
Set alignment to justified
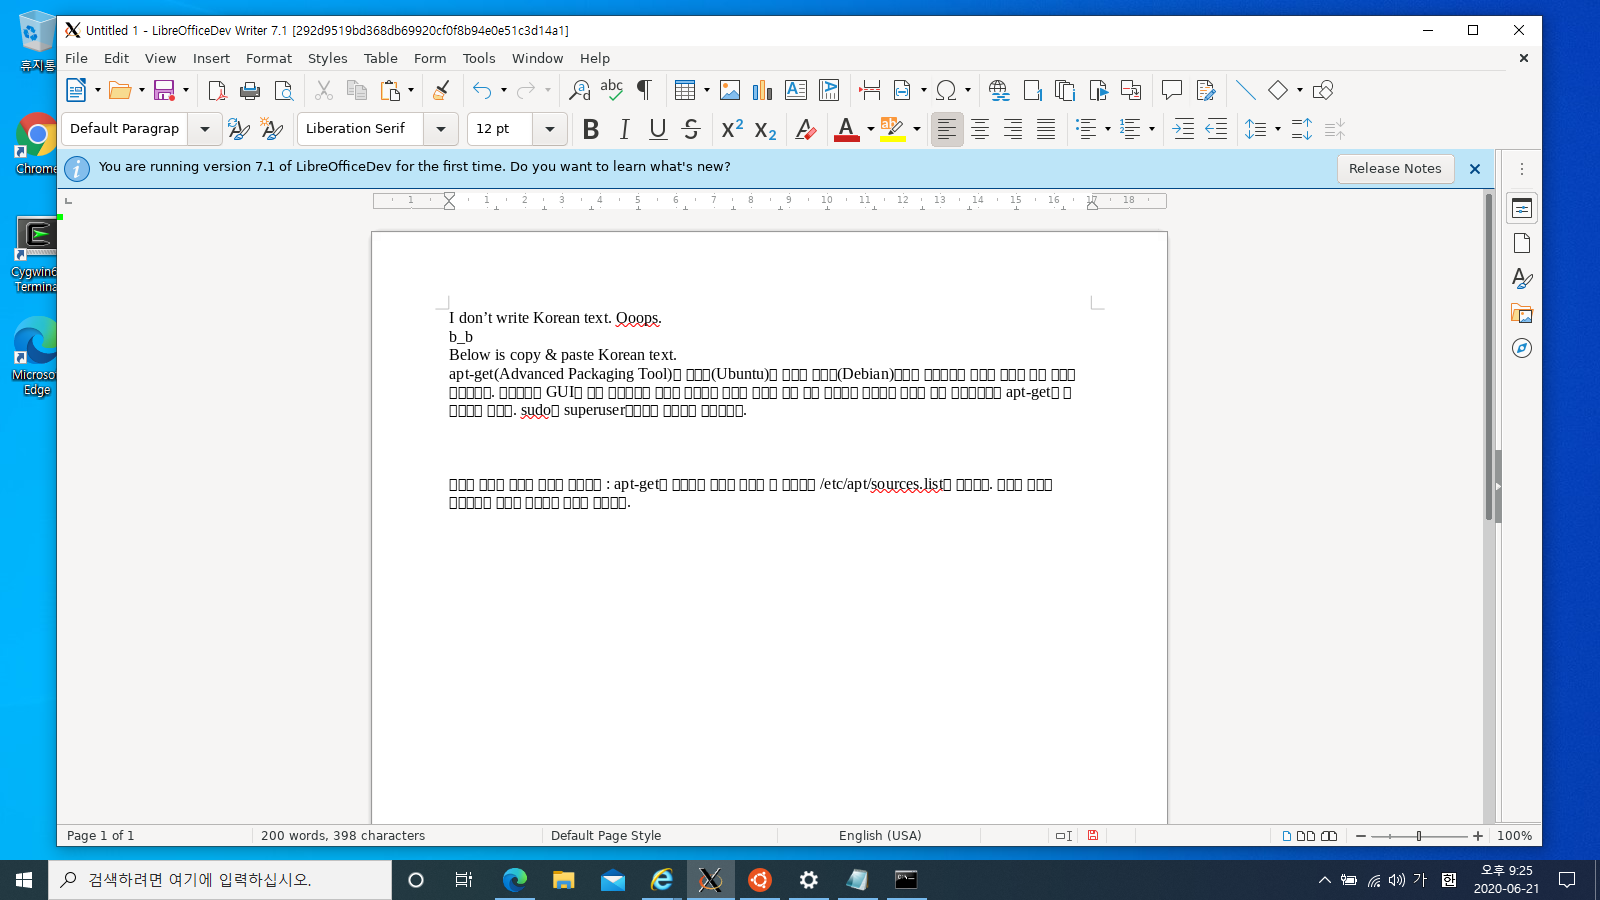click(x=1046, y=129)
